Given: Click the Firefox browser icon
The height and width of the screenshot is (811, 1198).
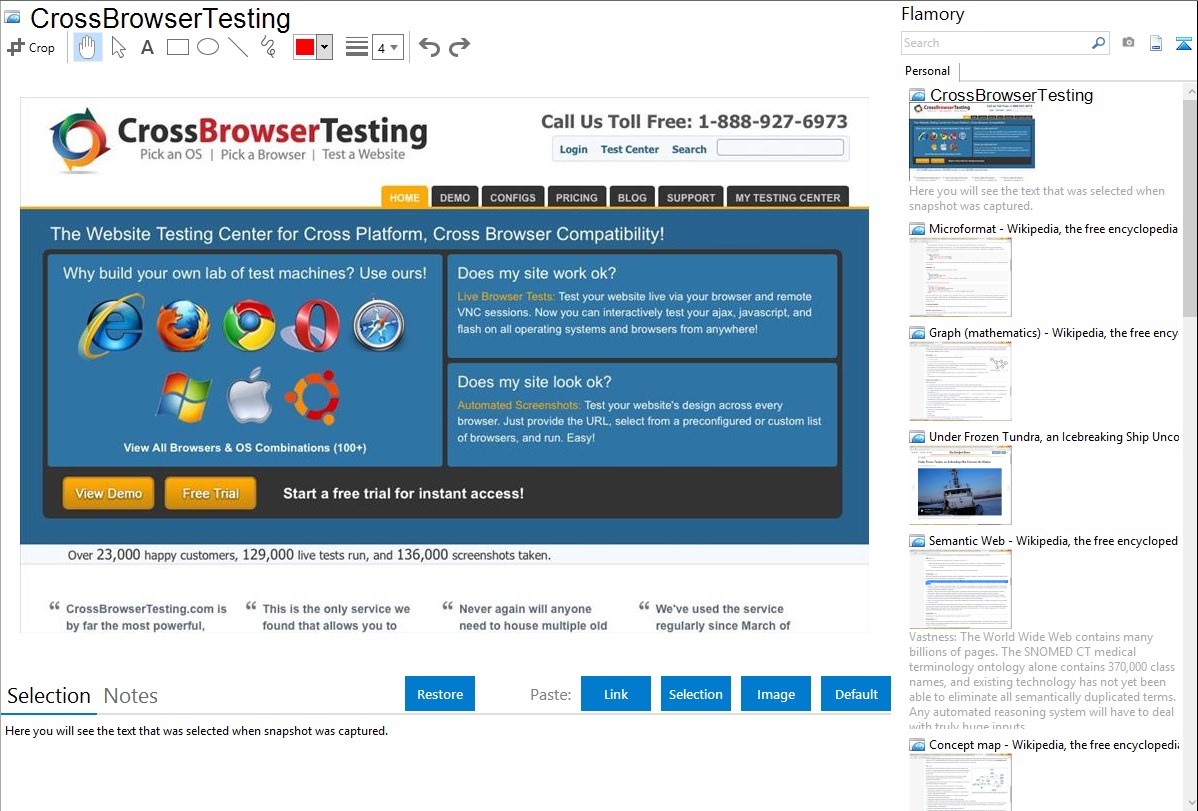Looking at the screenshot, I should pyautogui.click(x=183, y=326).
